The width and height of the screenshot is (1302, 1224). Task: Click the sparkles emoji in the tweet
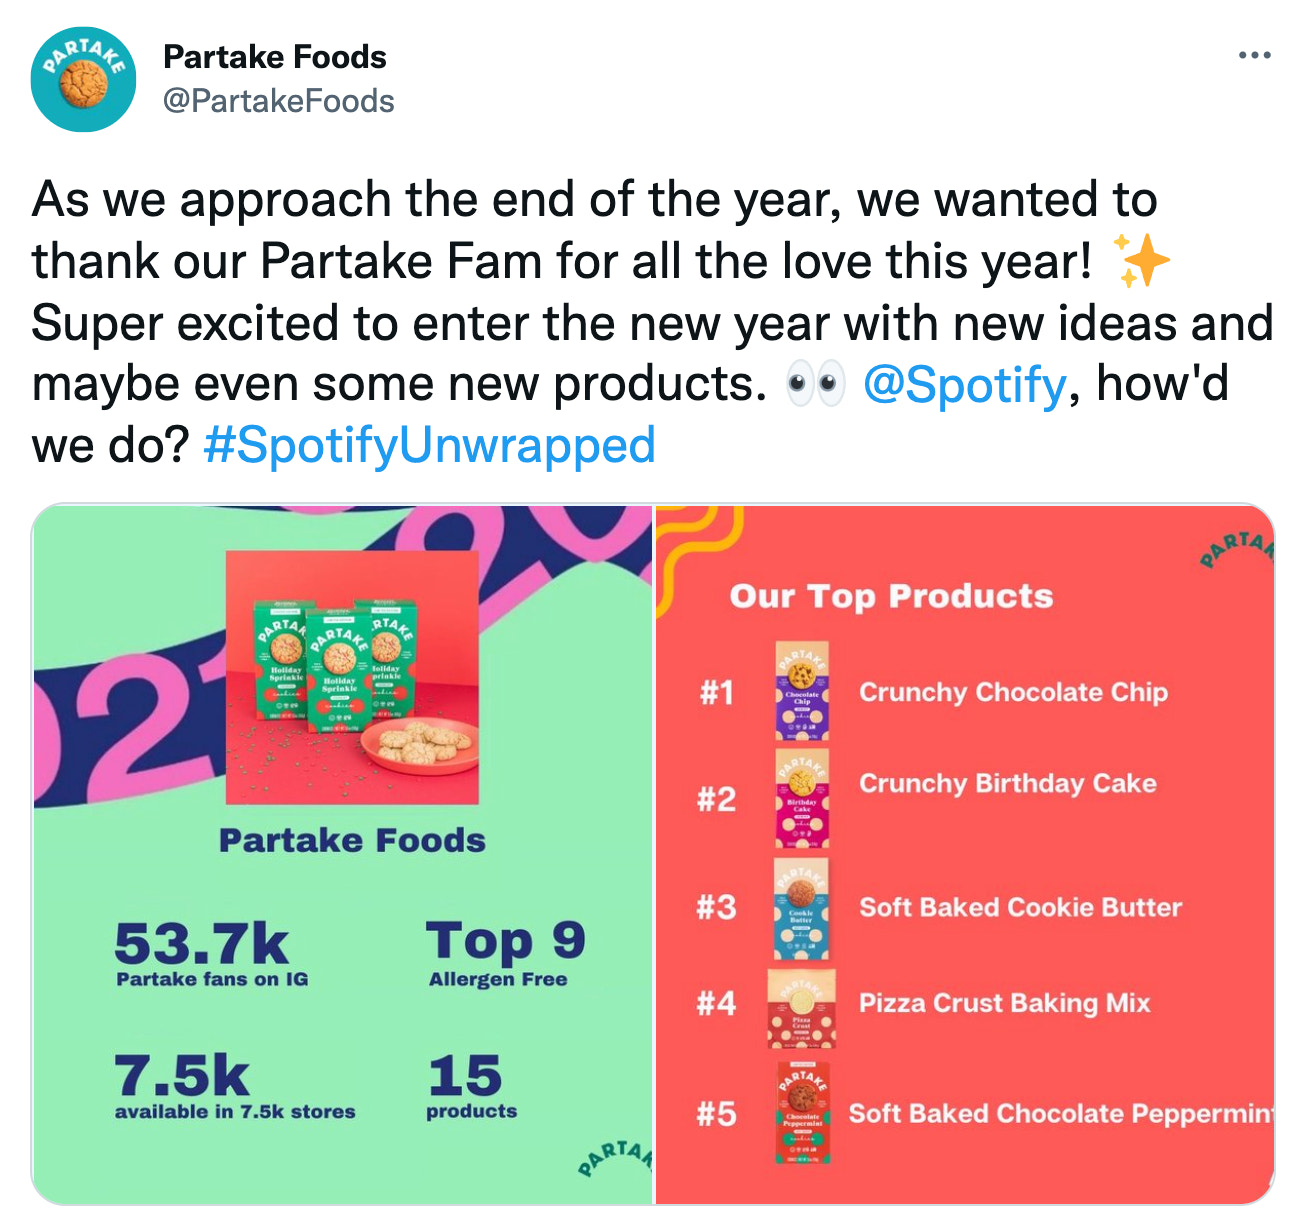[x=1141, y=262]
